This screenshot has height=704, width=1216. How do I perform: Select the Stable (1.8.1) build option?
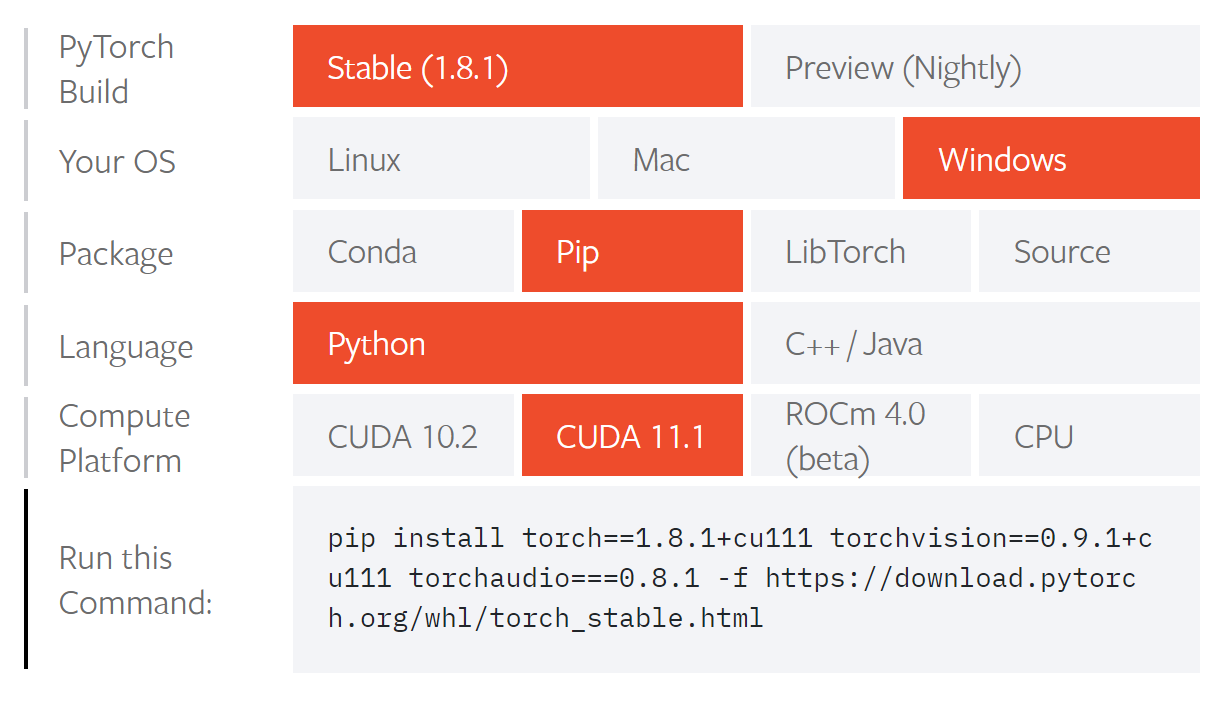tap(517, 66)
